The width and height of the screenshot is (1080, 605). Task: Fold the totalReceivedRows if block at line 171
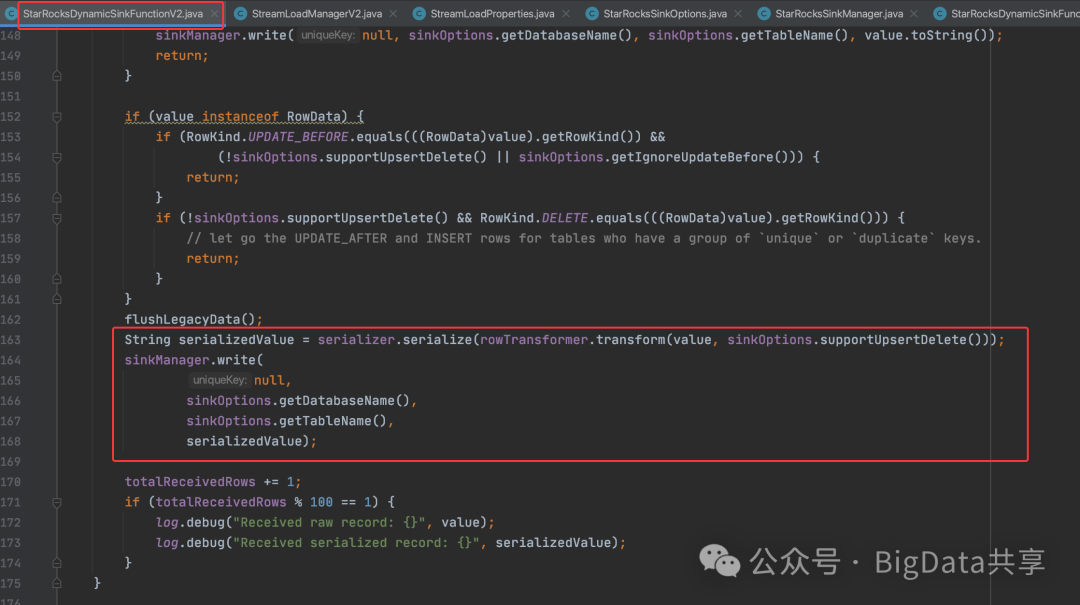pyautogui.click(x=57, y=502)
